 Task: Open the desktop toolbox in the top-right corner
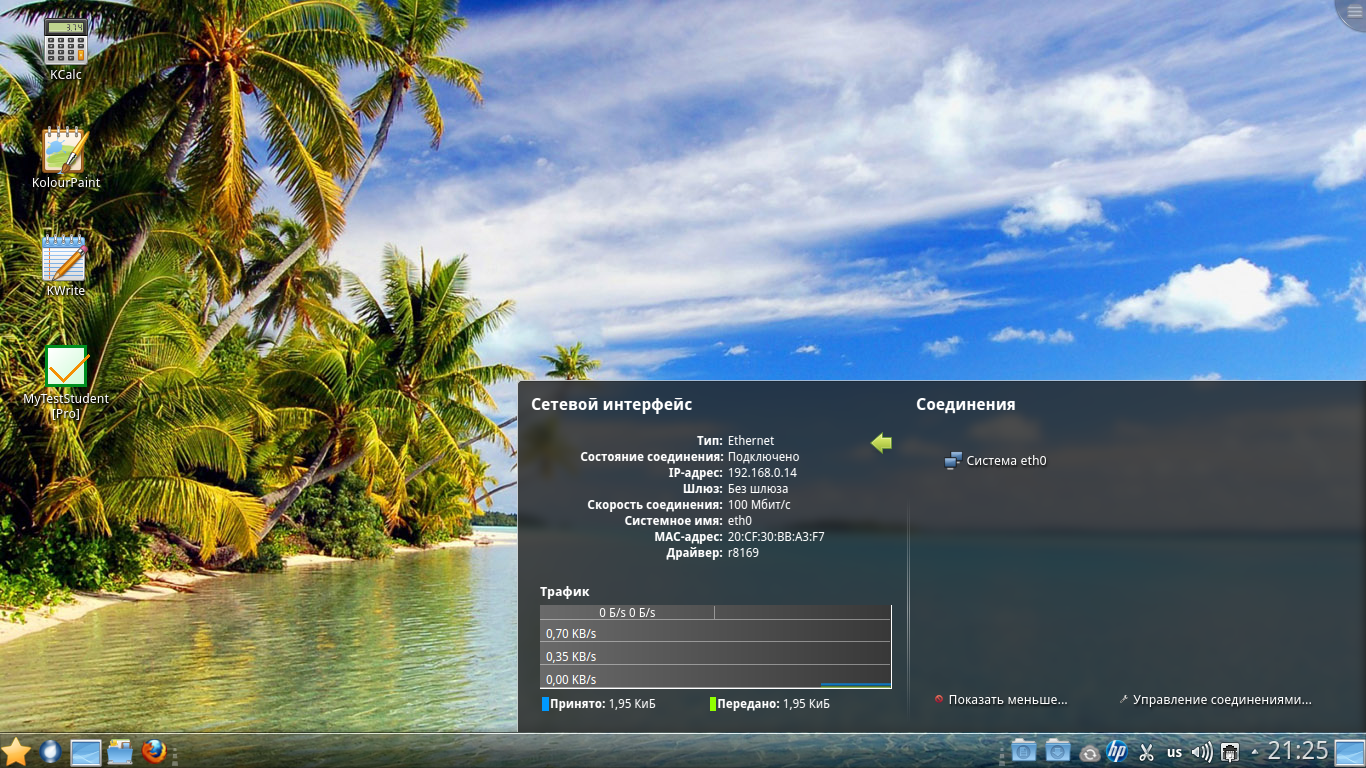coord(1352,12)
